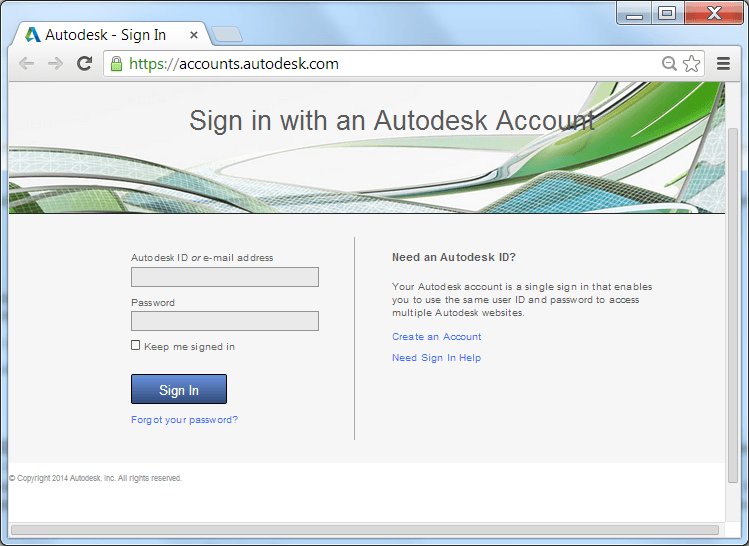Close the Autodesk - Sign In tab
Screen dimensions: 749x546
[193, 35]
